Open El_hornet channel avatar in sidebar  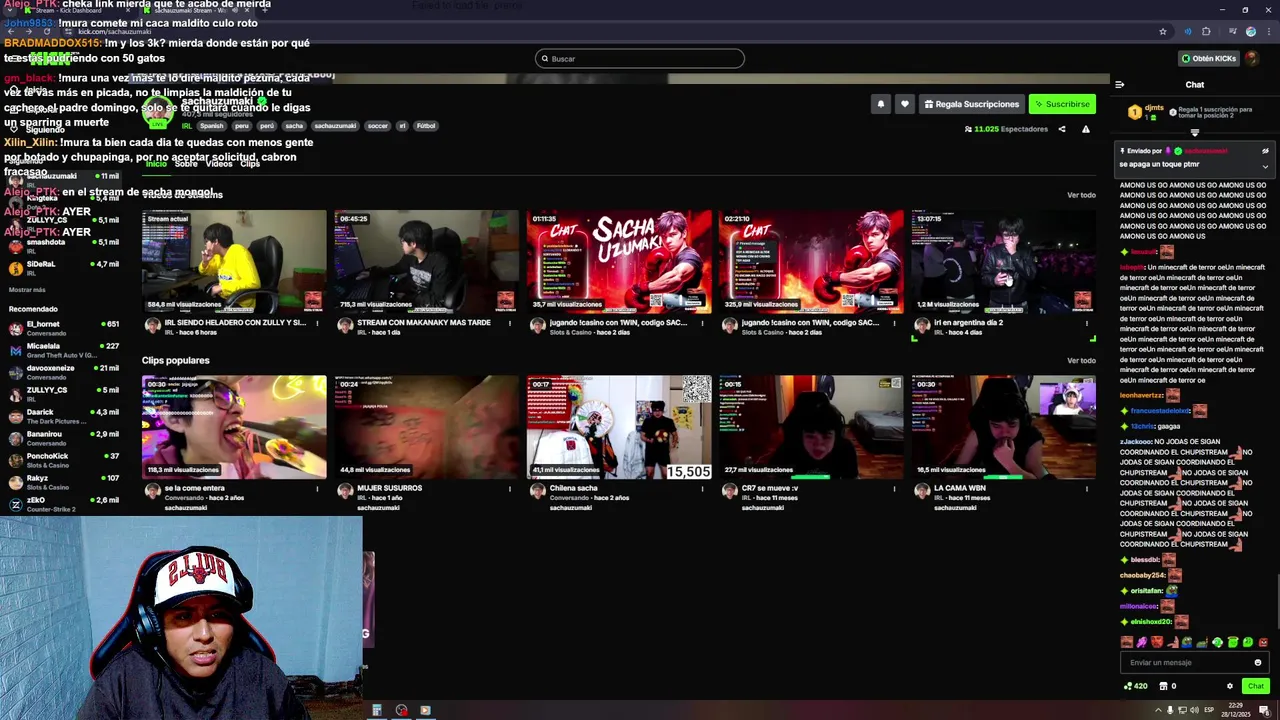point(15,328)
